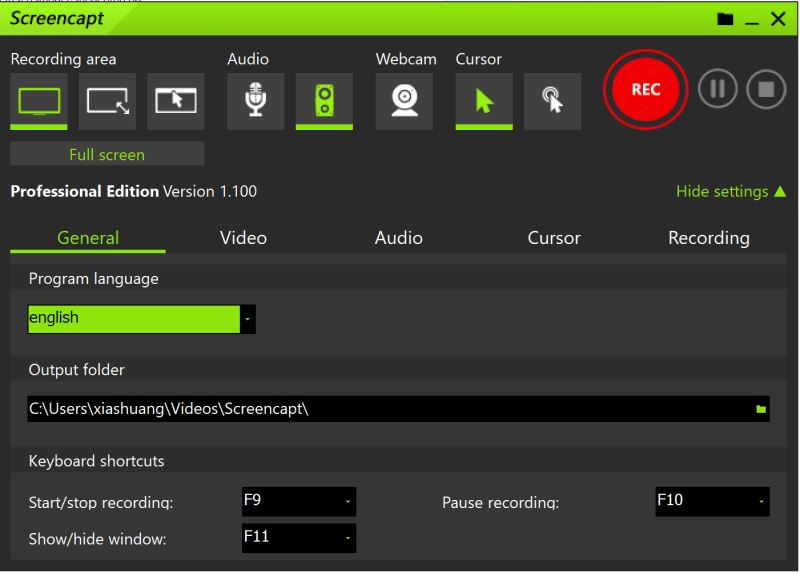Viewport: 800px width, 573px height.
Task: Toggle showing the cursor in recording
Action: point(484,101)
